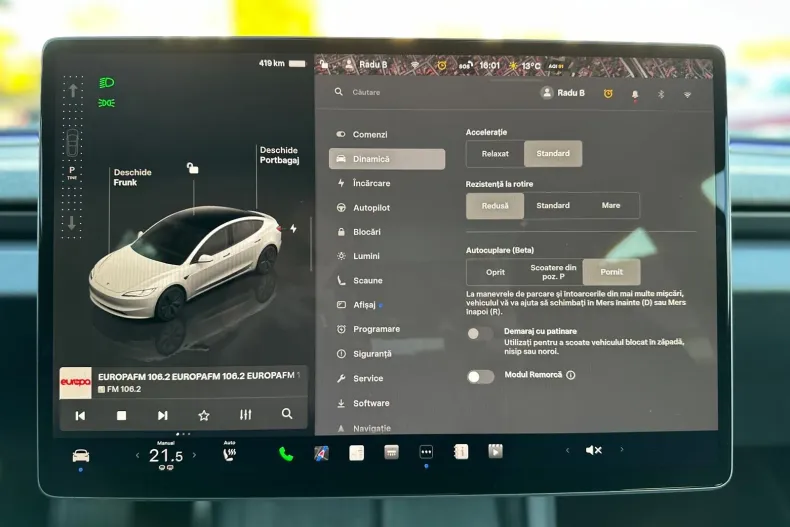Open the Siguranță section
790x527 pixels.
coord(386,354)
